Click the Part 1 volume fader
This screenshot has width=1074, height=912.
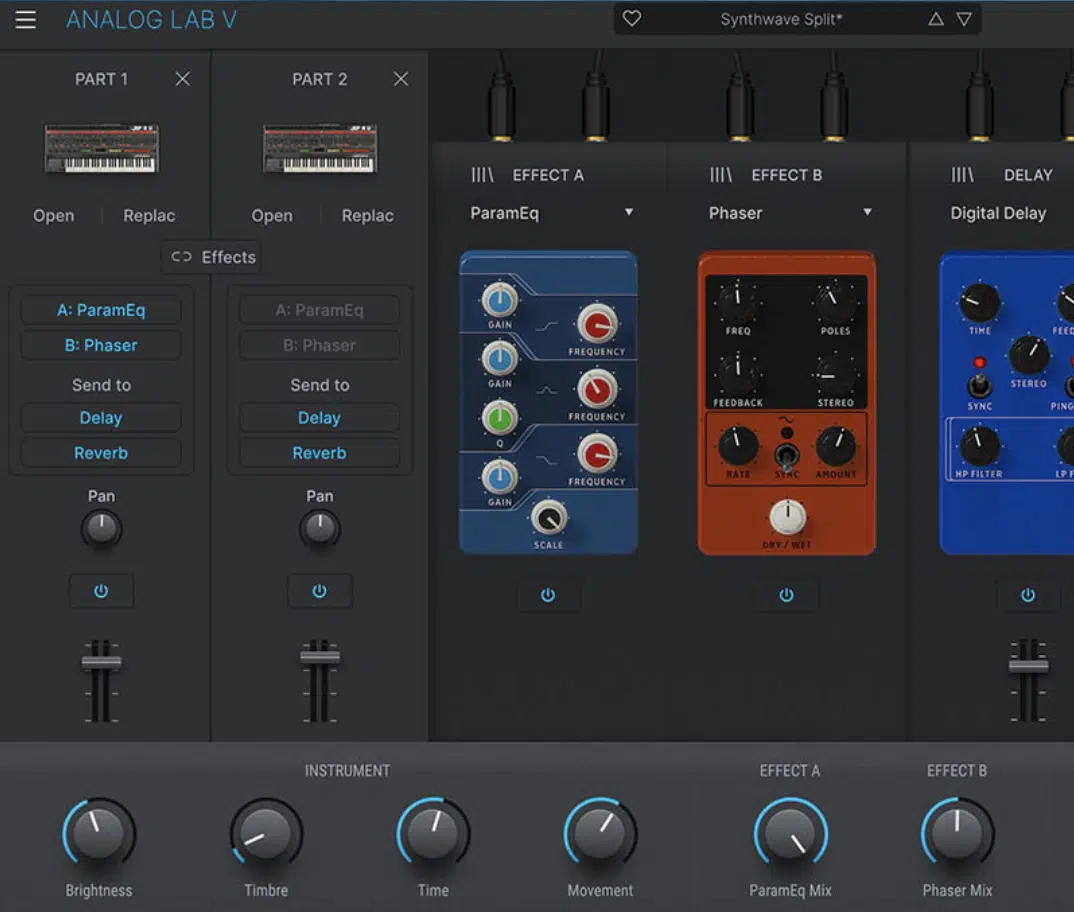[x=101, y=661]
